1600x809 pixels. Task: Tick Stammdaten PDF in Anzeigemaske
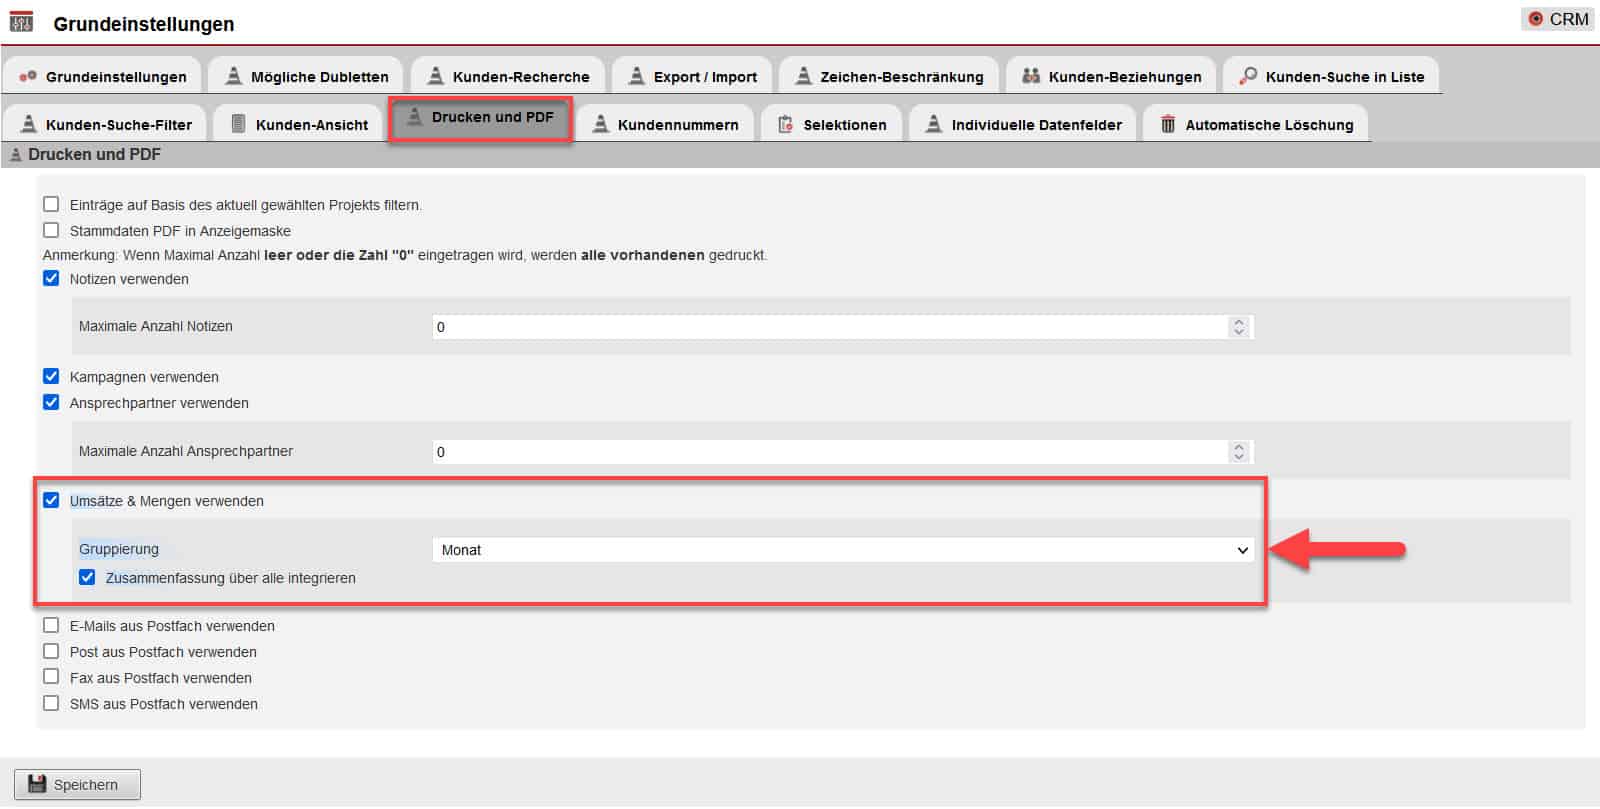51,230
